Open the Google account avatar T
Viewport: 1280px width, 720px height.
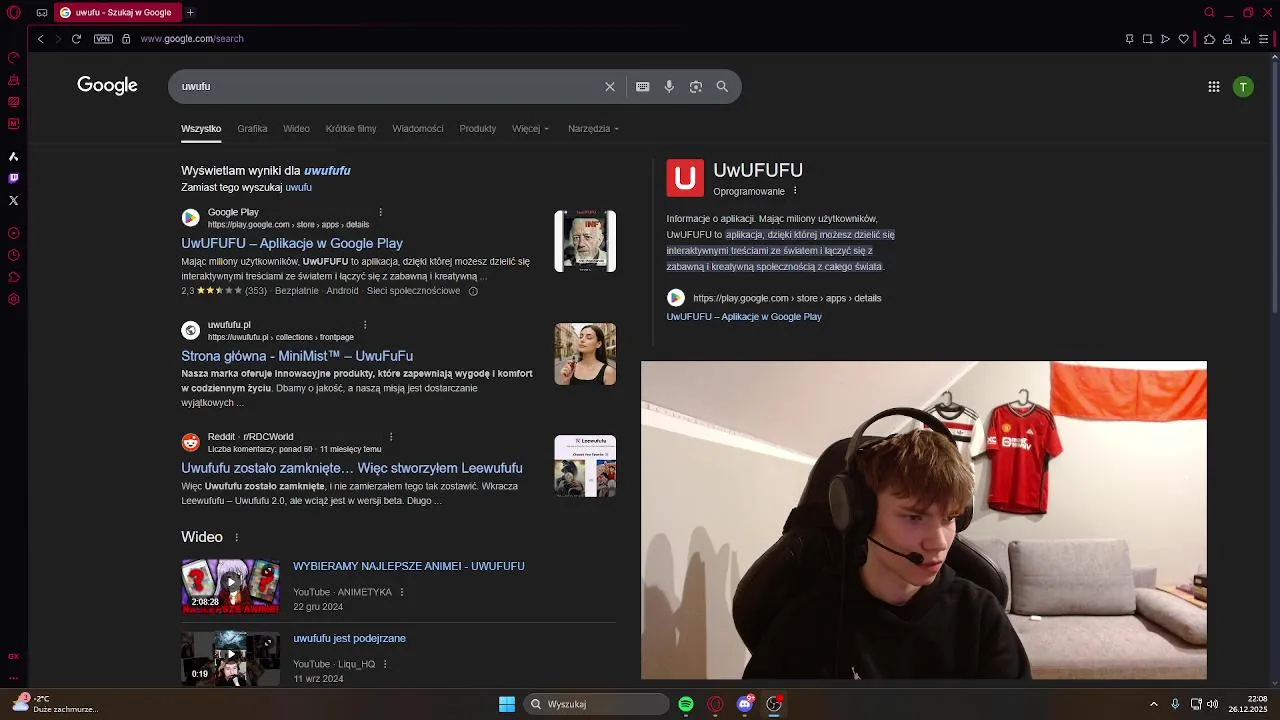[1243, 87]
